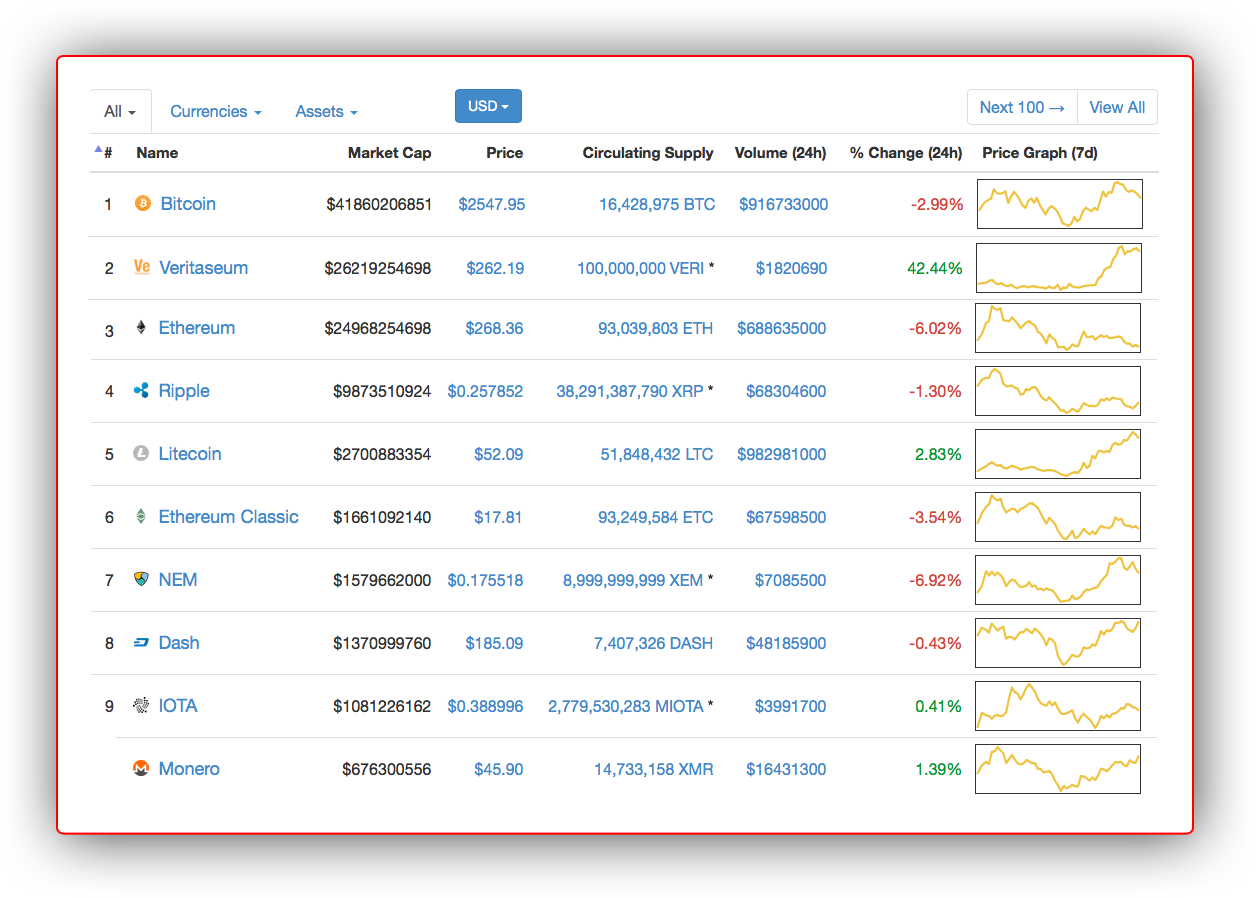Click Ethereum price $268.36

pyautogui.click(x=494, y=328)
